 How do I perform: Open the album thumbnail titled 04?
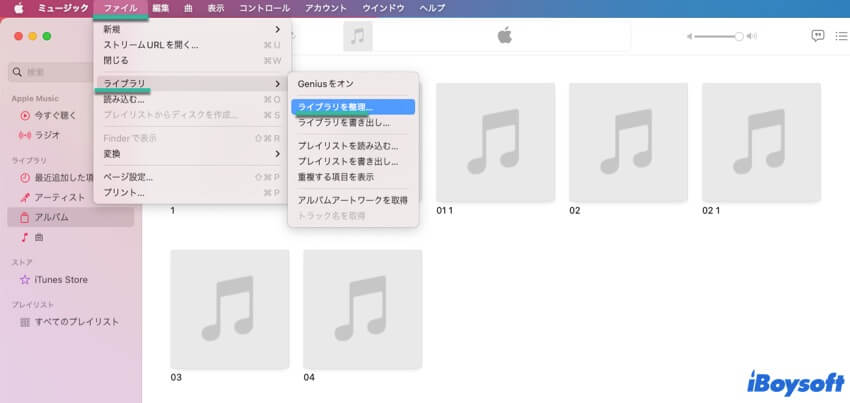point(363,309)
